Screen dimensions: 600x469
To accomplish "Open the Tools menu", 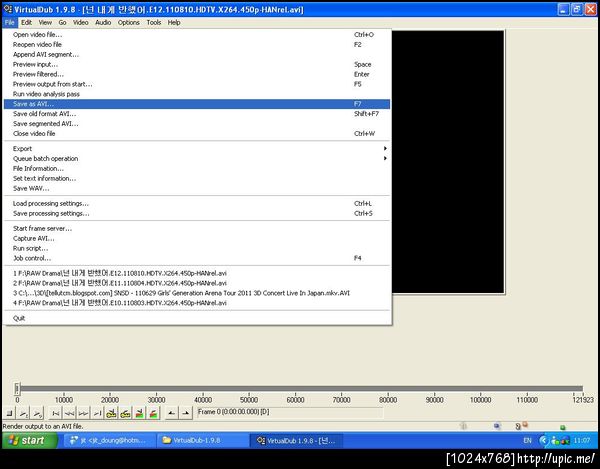I will (154, 23).
